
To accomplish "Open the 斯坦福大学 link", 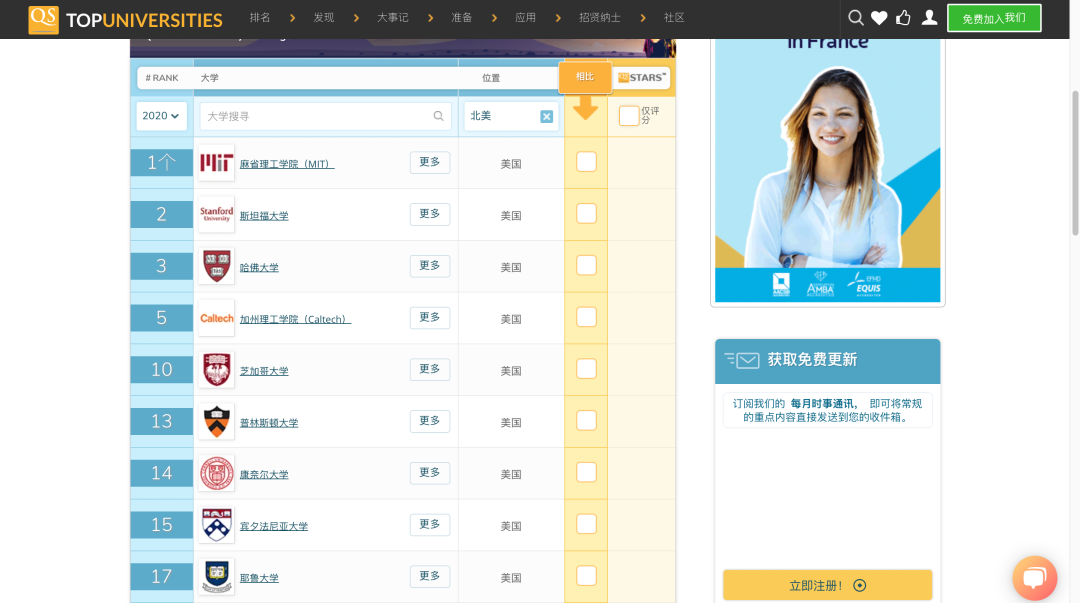I will point(264,216).
